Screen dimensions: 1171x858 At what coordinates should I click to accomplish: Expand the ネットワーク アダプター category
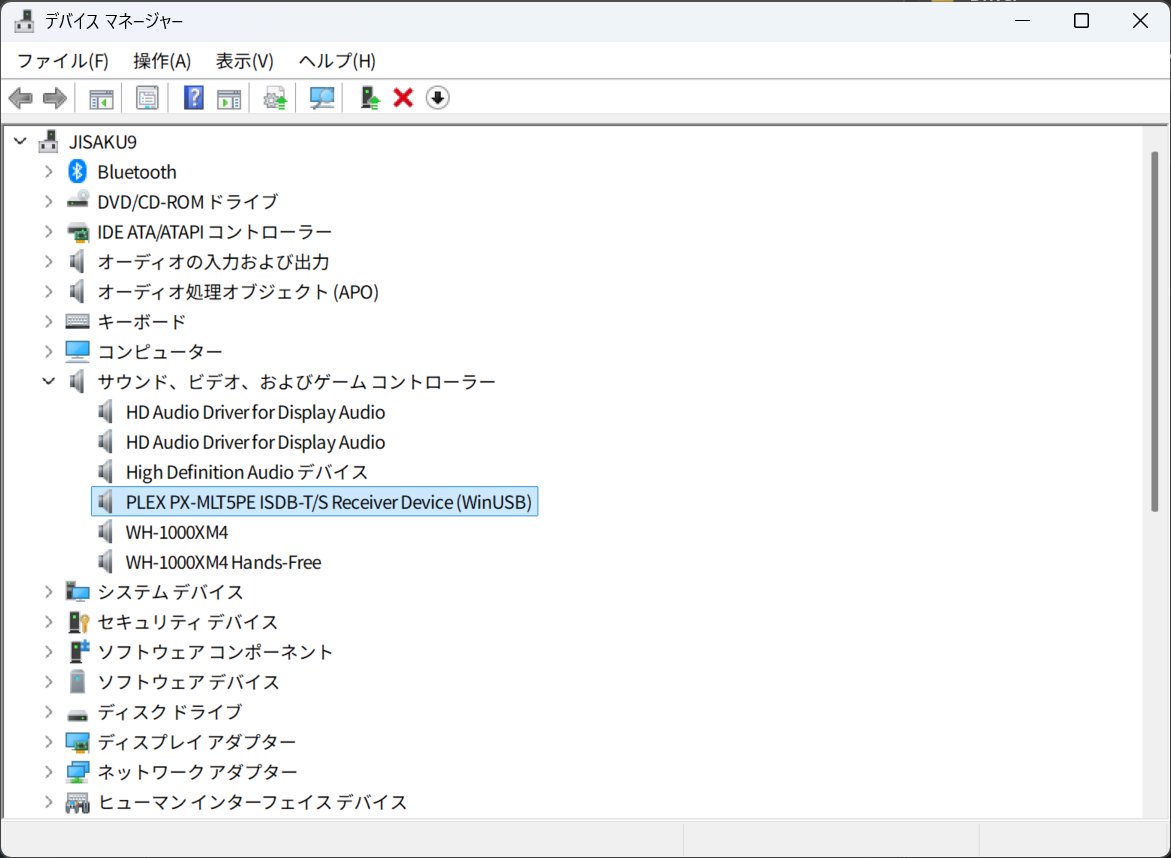click(49, 771)
